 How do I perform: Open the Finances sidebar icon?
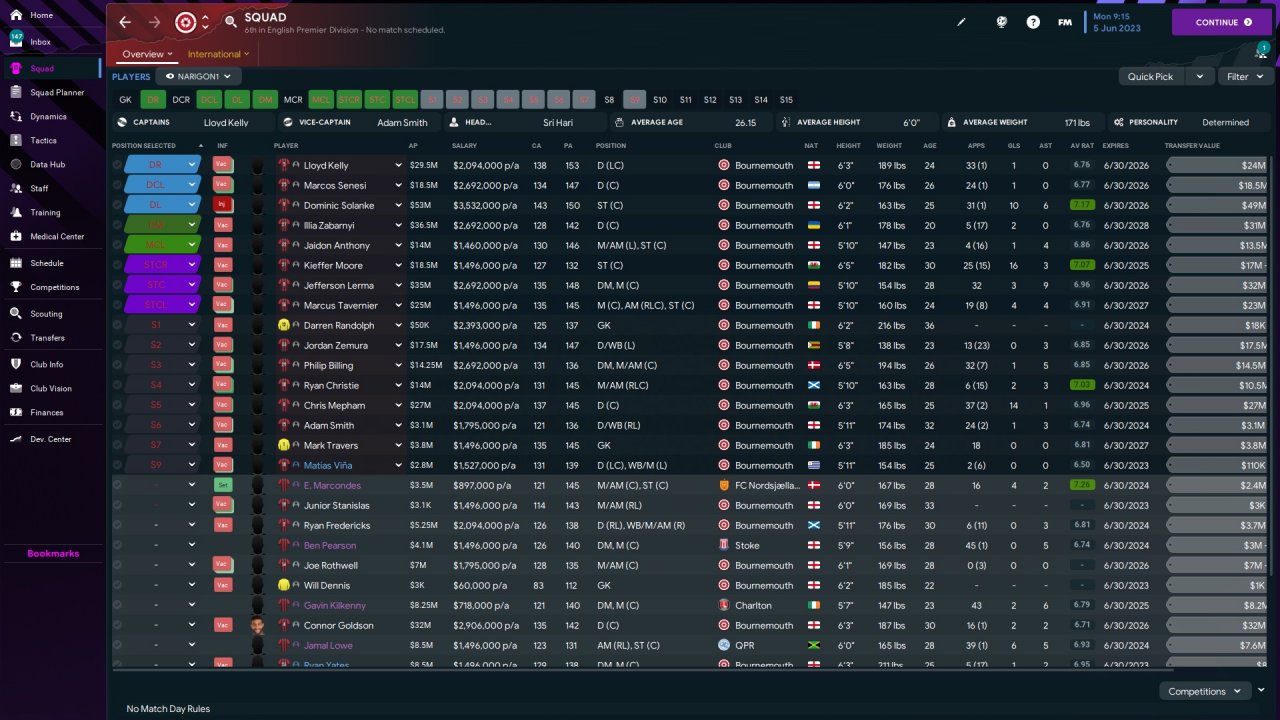pos(16,412)
